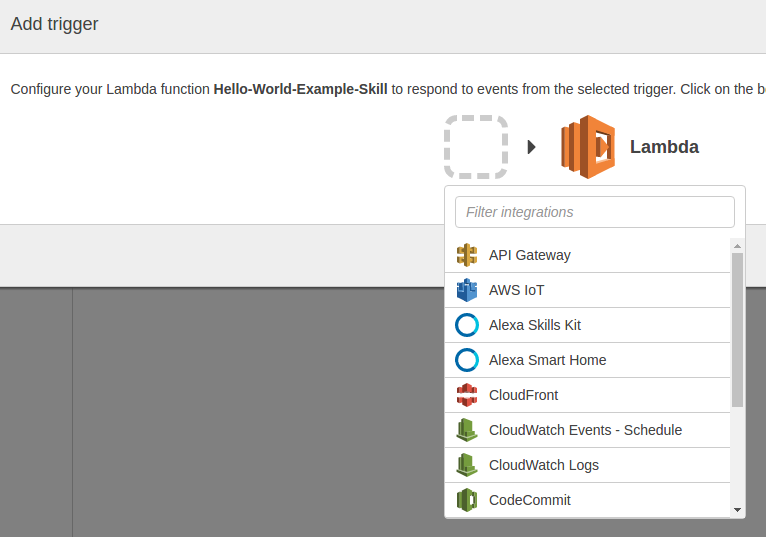Select API Gateway from integrations list
Image resolution: width=766 pixels, height=537 pixels.
click(x=587, y=255)
